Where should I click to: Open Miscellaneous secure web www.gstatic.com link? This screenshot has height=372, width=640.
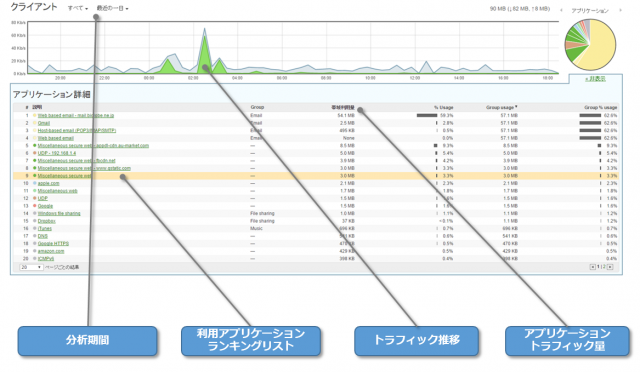84,168
